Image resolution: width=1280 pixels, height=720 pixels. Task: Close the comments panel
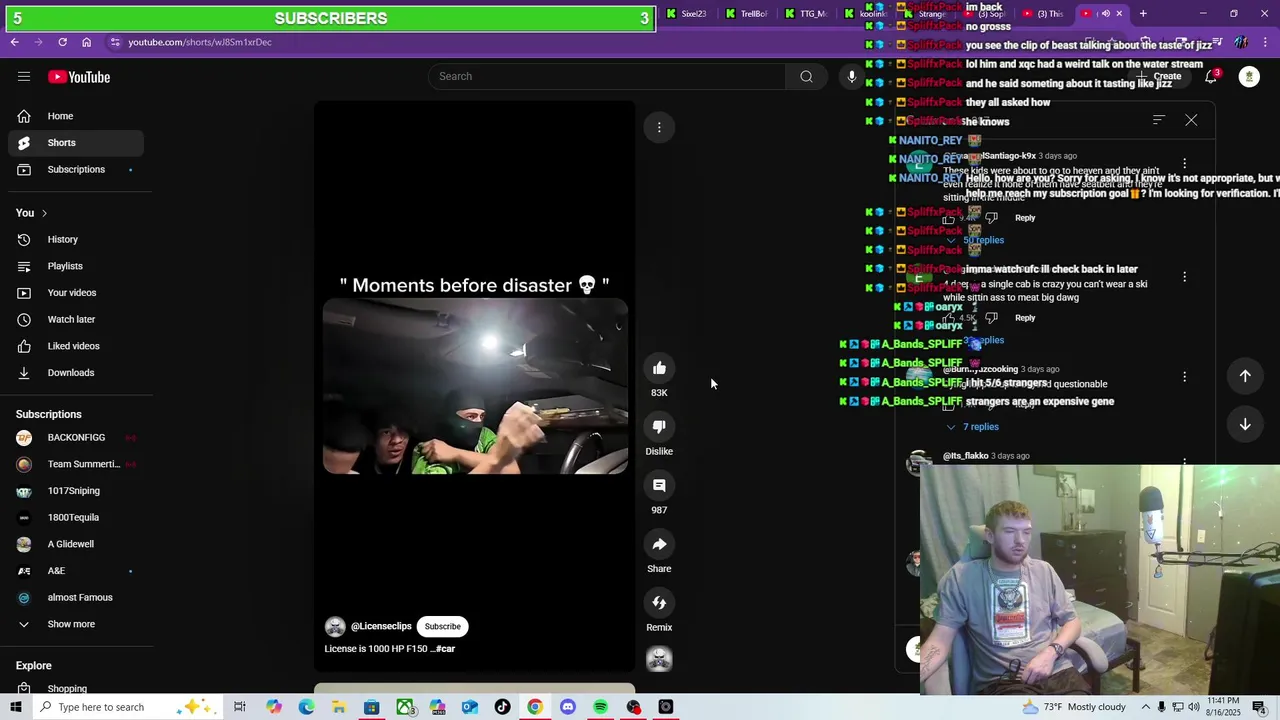tap(1191, 120)
